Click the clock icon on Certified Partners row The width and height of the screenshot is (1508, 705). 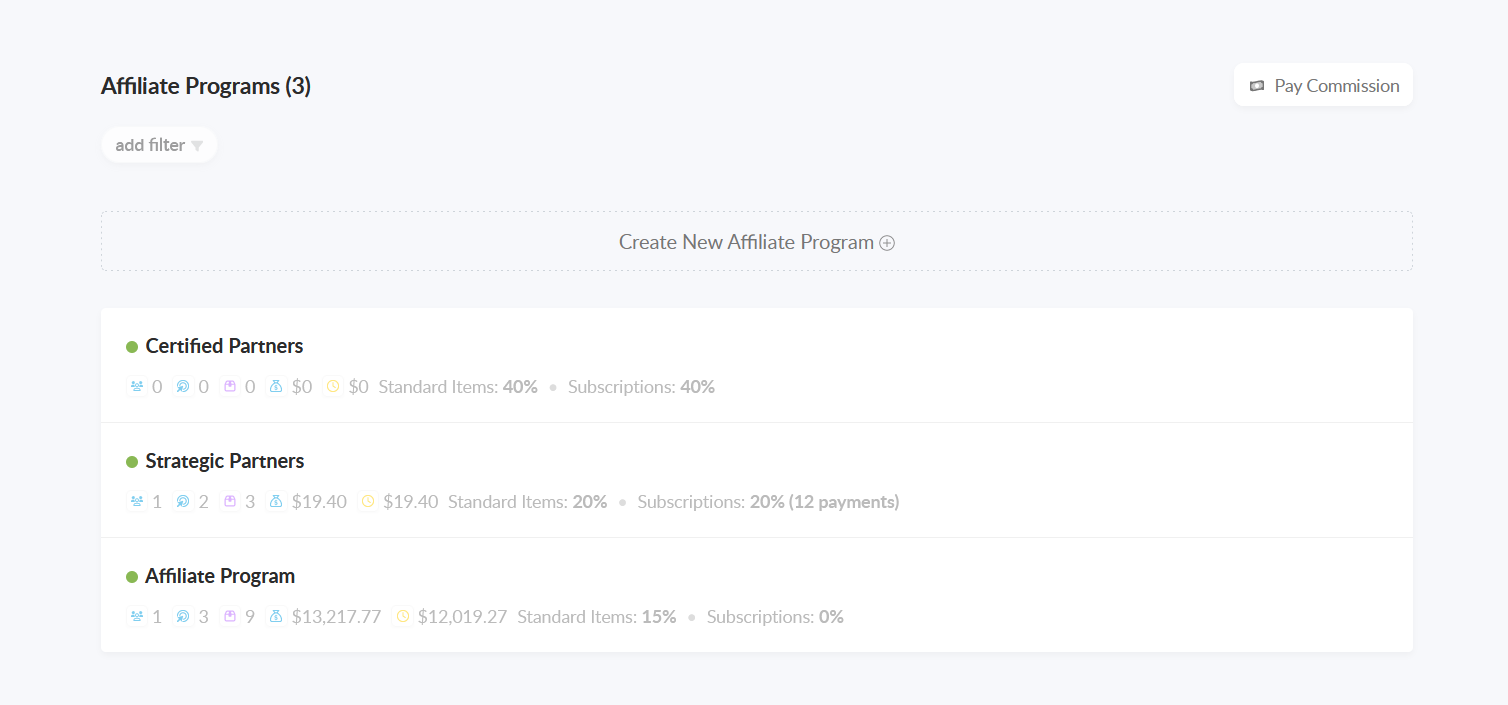(x=332, y=386)
